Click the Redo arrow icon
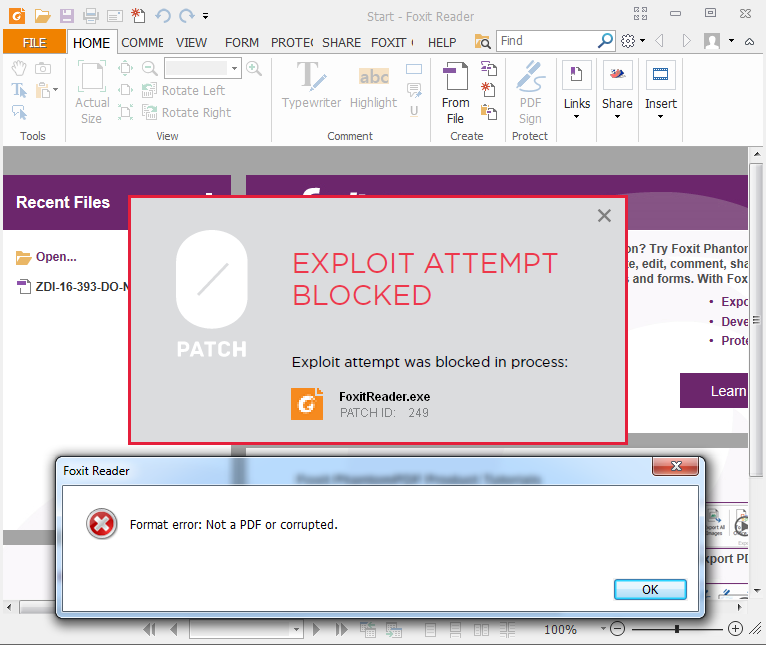Screen dimensions: 766x645 [x=187, y=16]
